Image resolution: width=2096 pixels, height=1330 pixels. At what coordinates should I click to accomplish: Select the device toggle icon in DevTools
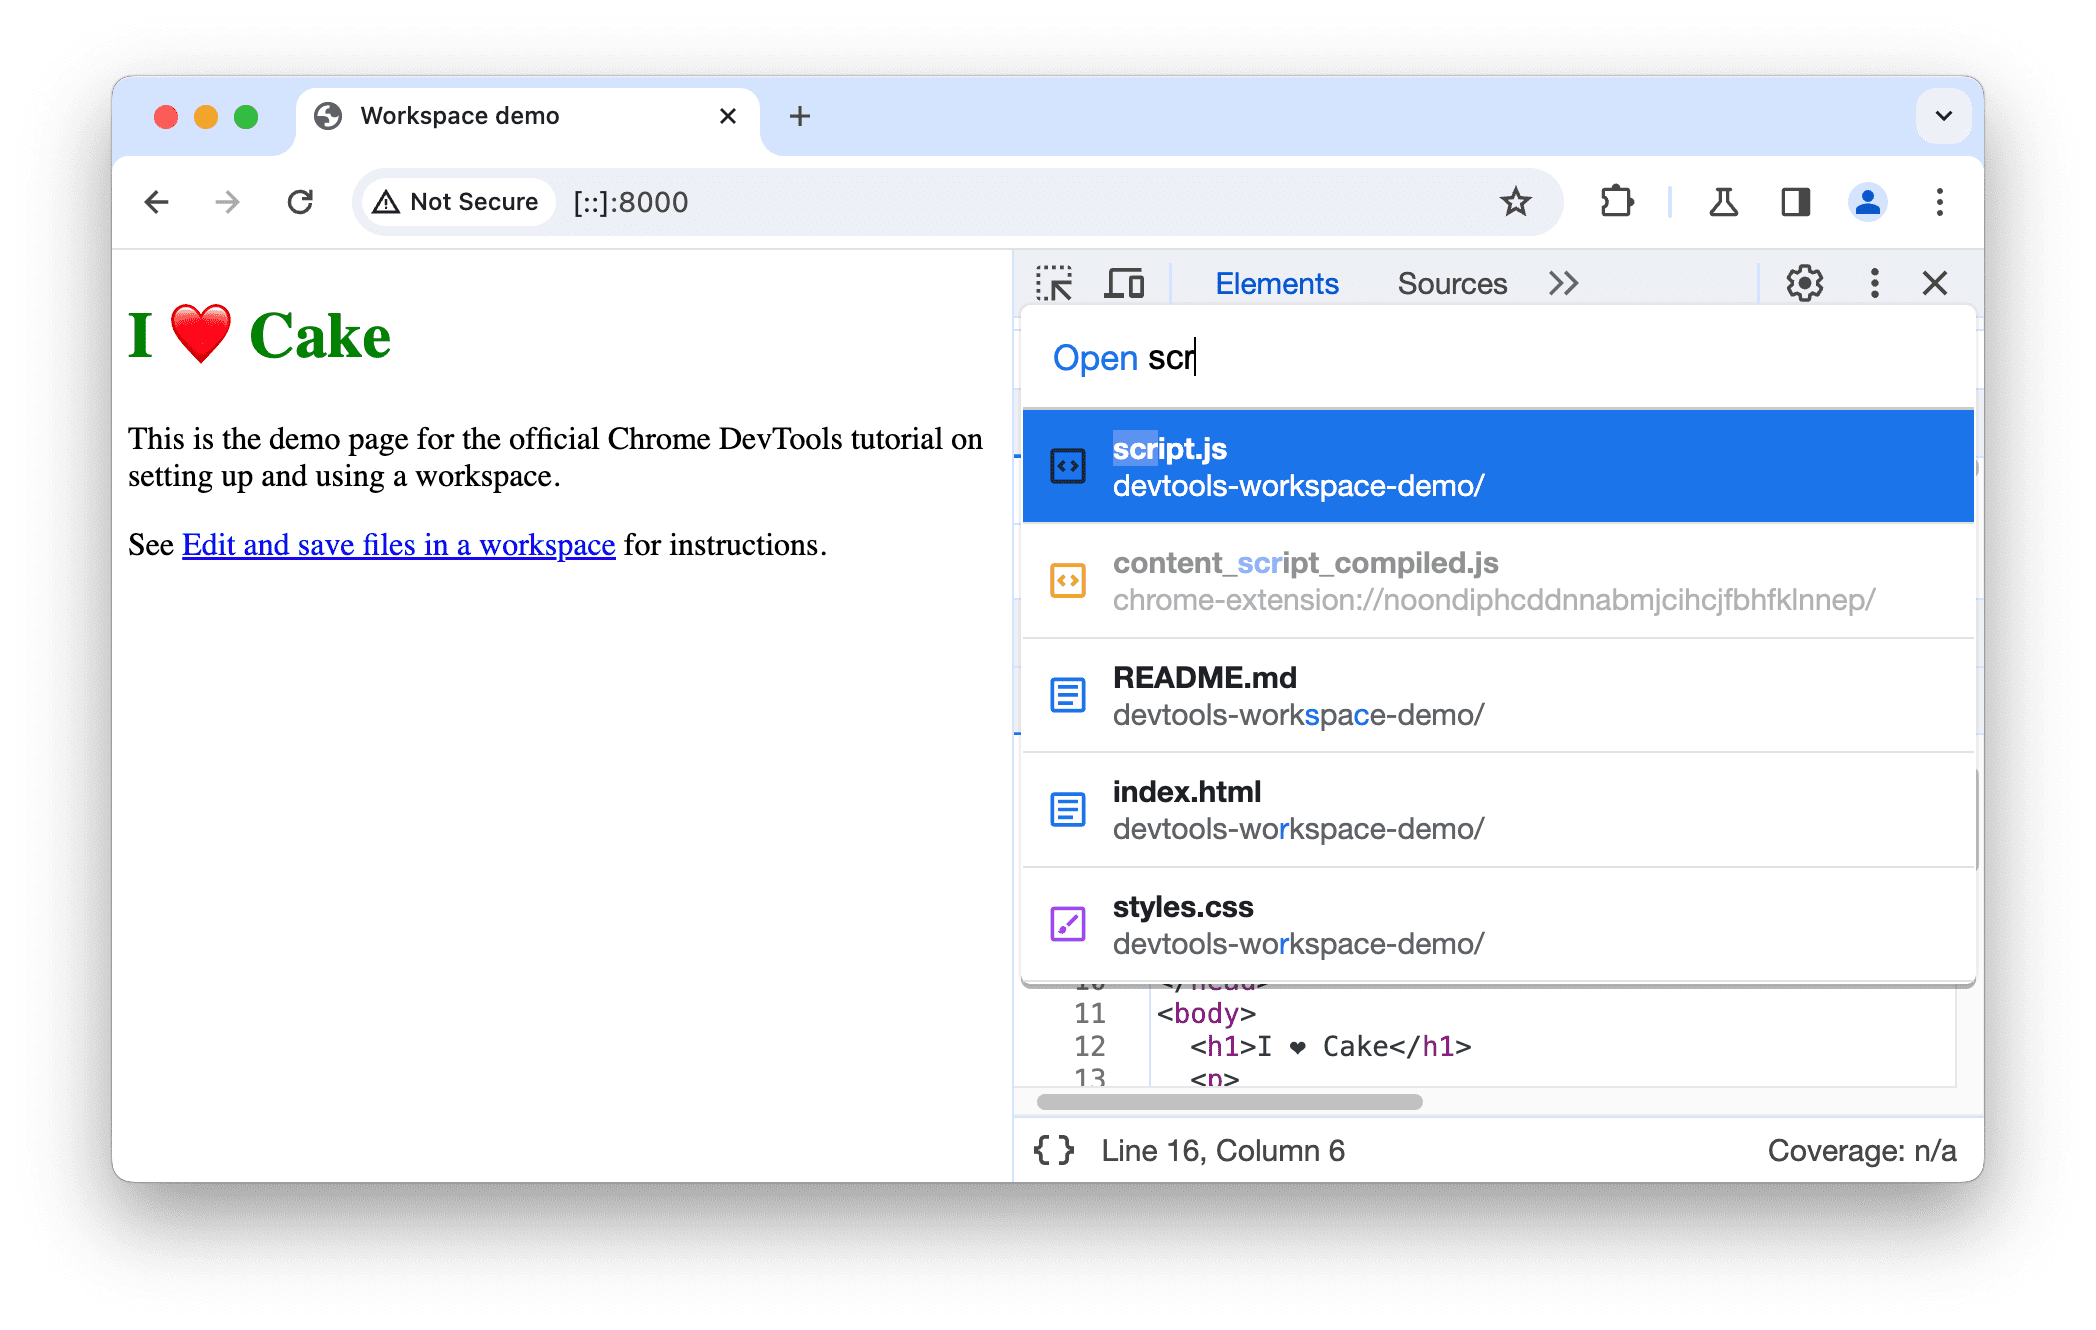coord(1127,282)
